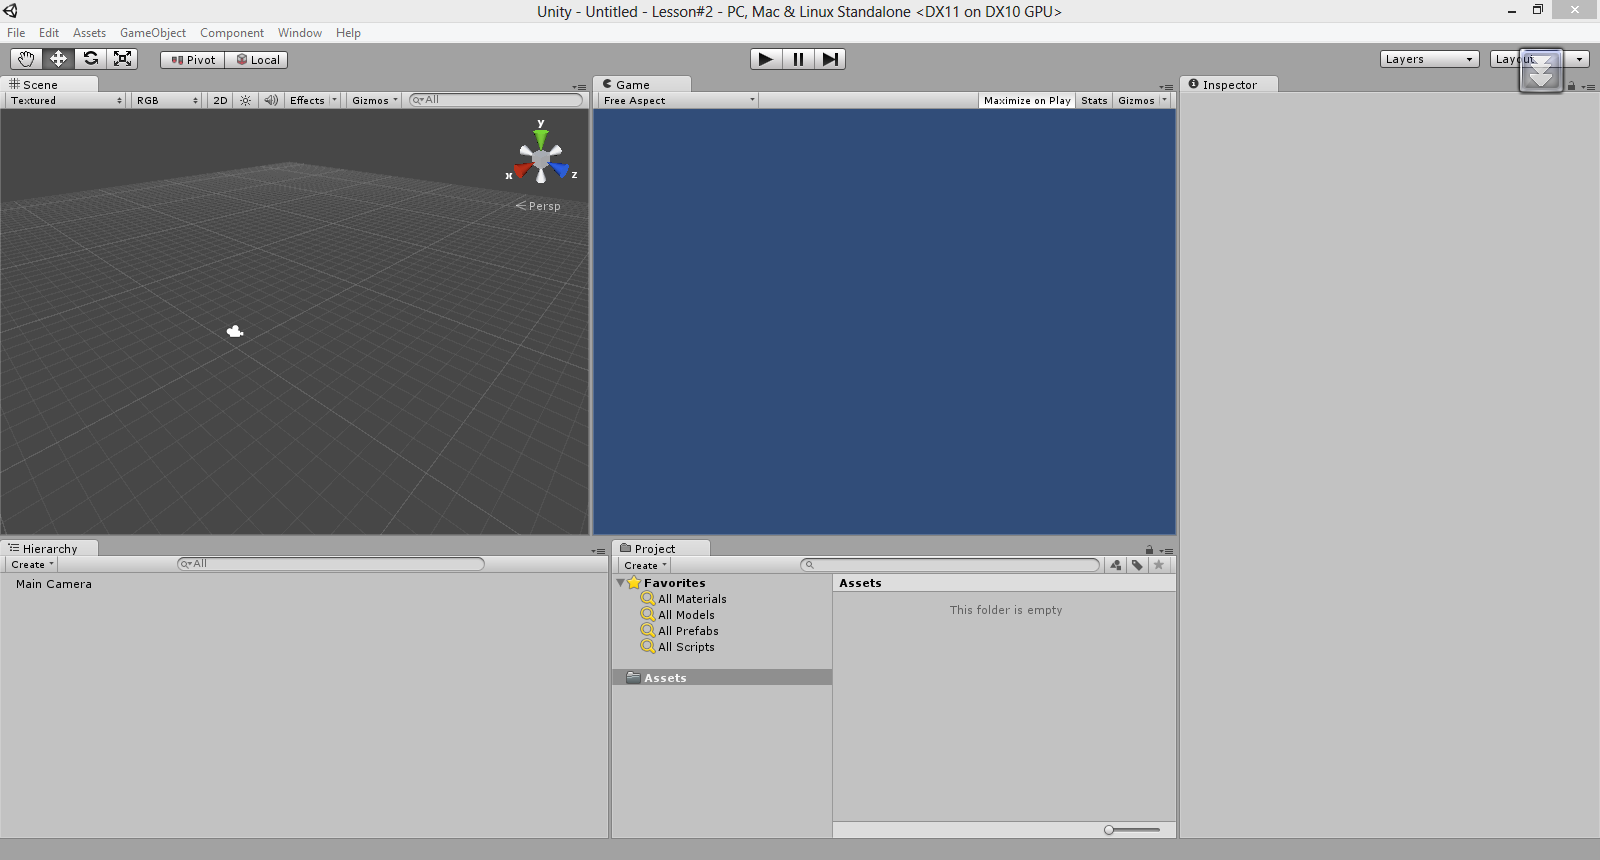The image size is (1600, 860).
Task: Open the Textured draw mode dropdown
Action: click(x=66, y=100)
